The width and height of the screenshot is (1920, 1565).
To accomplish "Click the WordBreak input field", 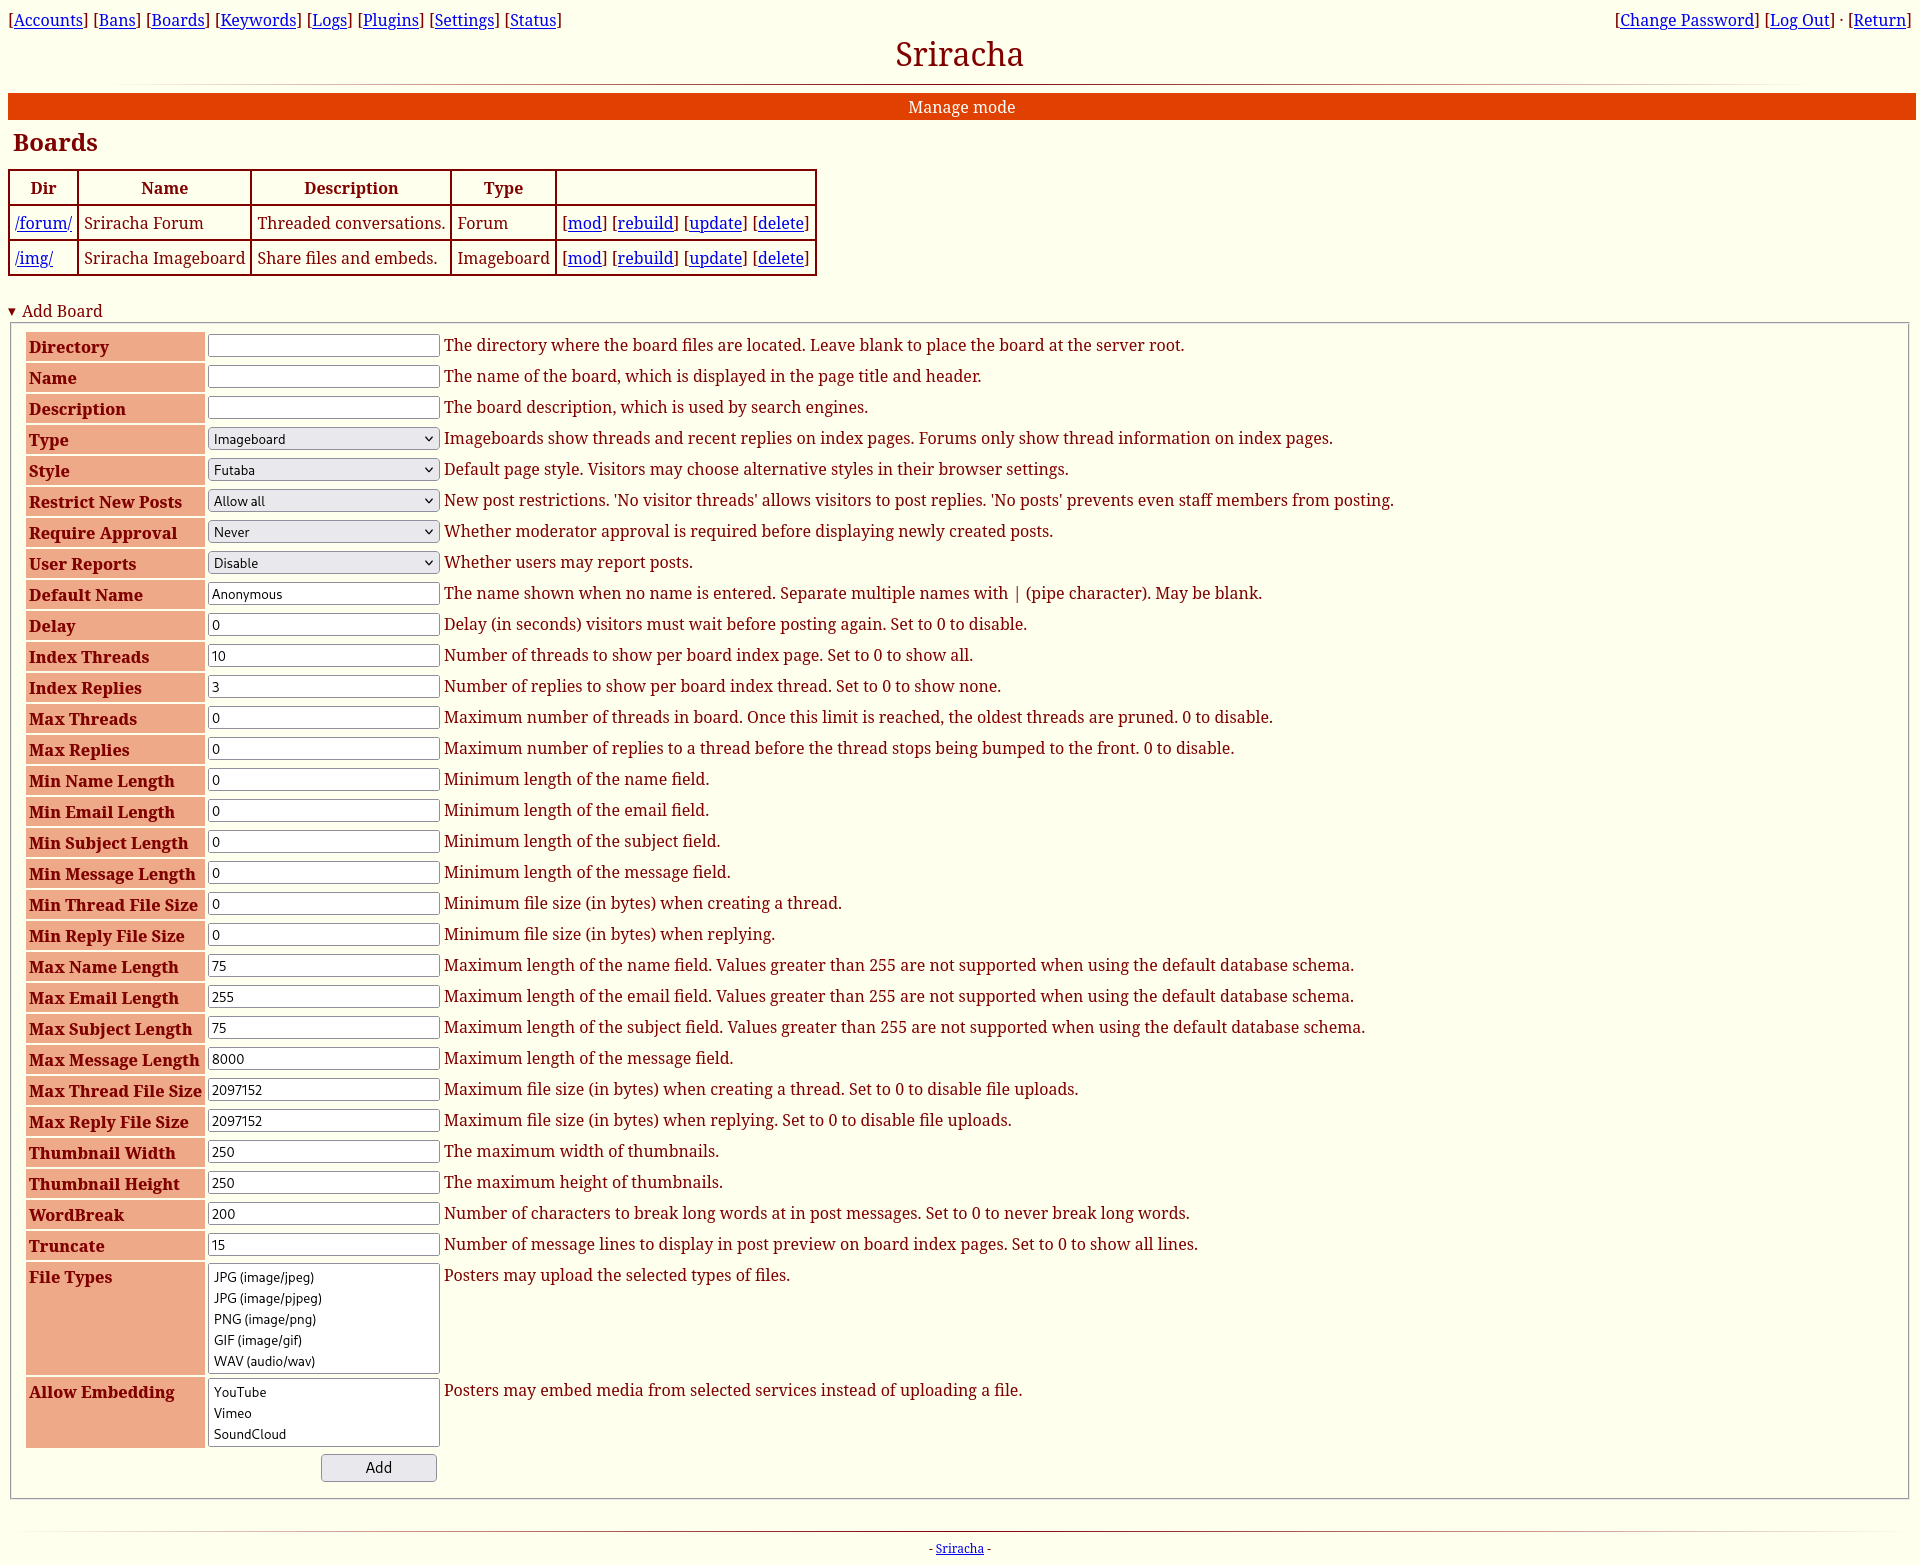I will point(324,1214).
